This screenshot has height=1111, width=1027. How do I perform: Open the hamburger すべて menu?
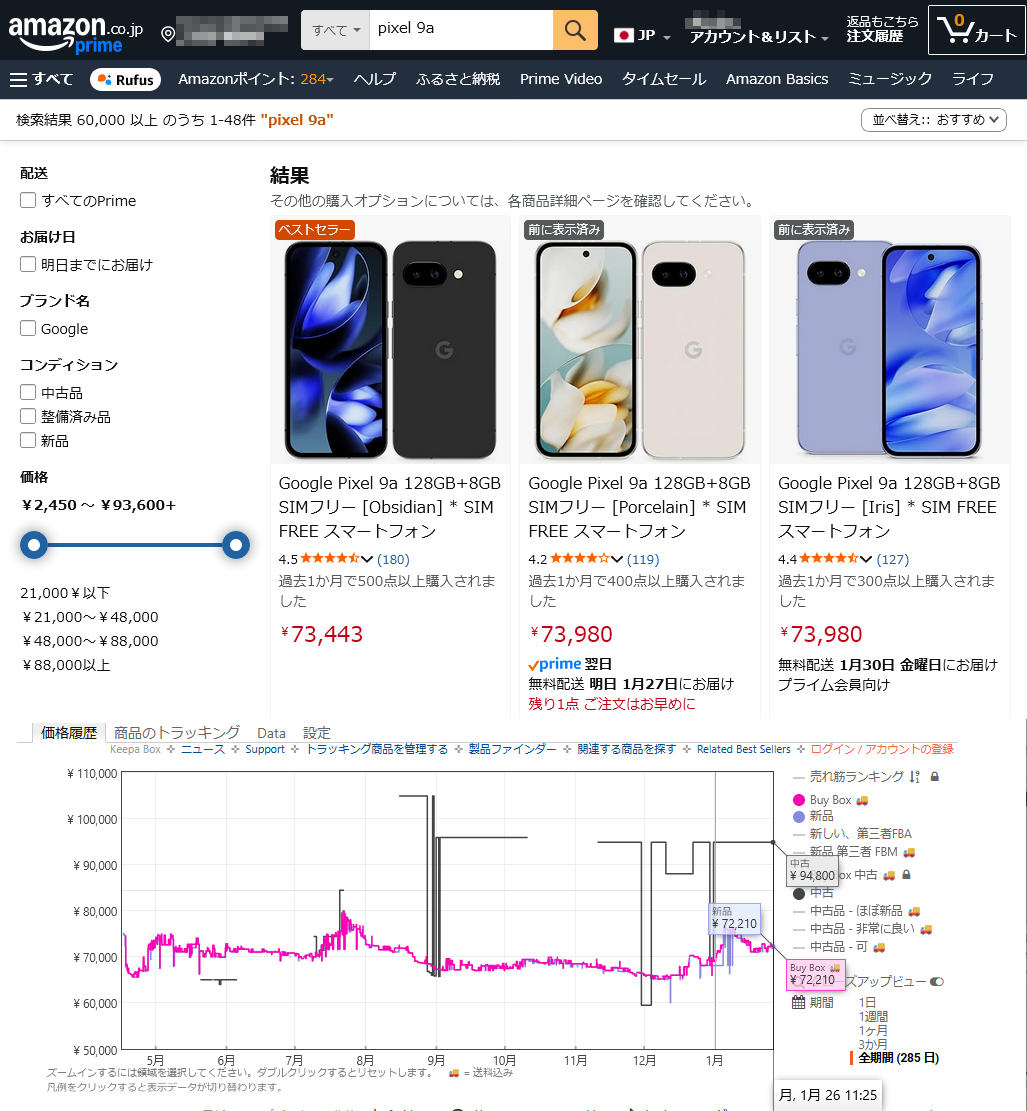(x=42, y=79)
